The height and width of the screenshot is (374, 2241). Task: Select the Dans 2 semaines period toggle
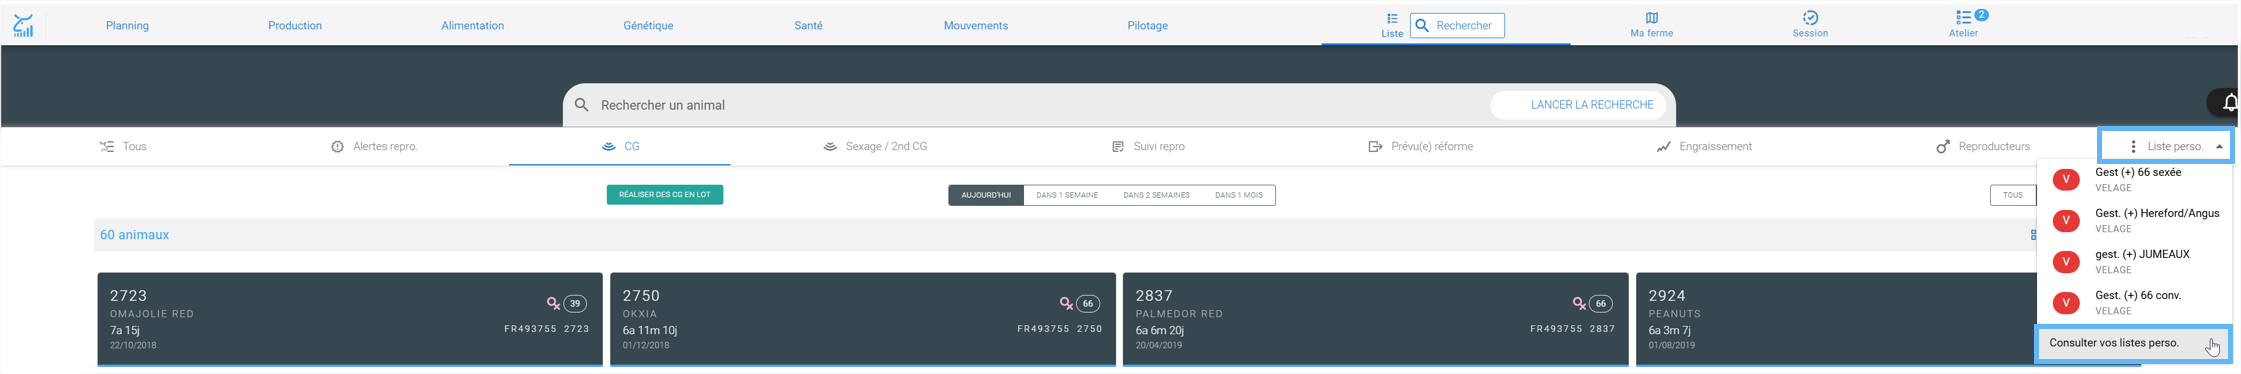pyautogui.click(x=1156, y=195)
